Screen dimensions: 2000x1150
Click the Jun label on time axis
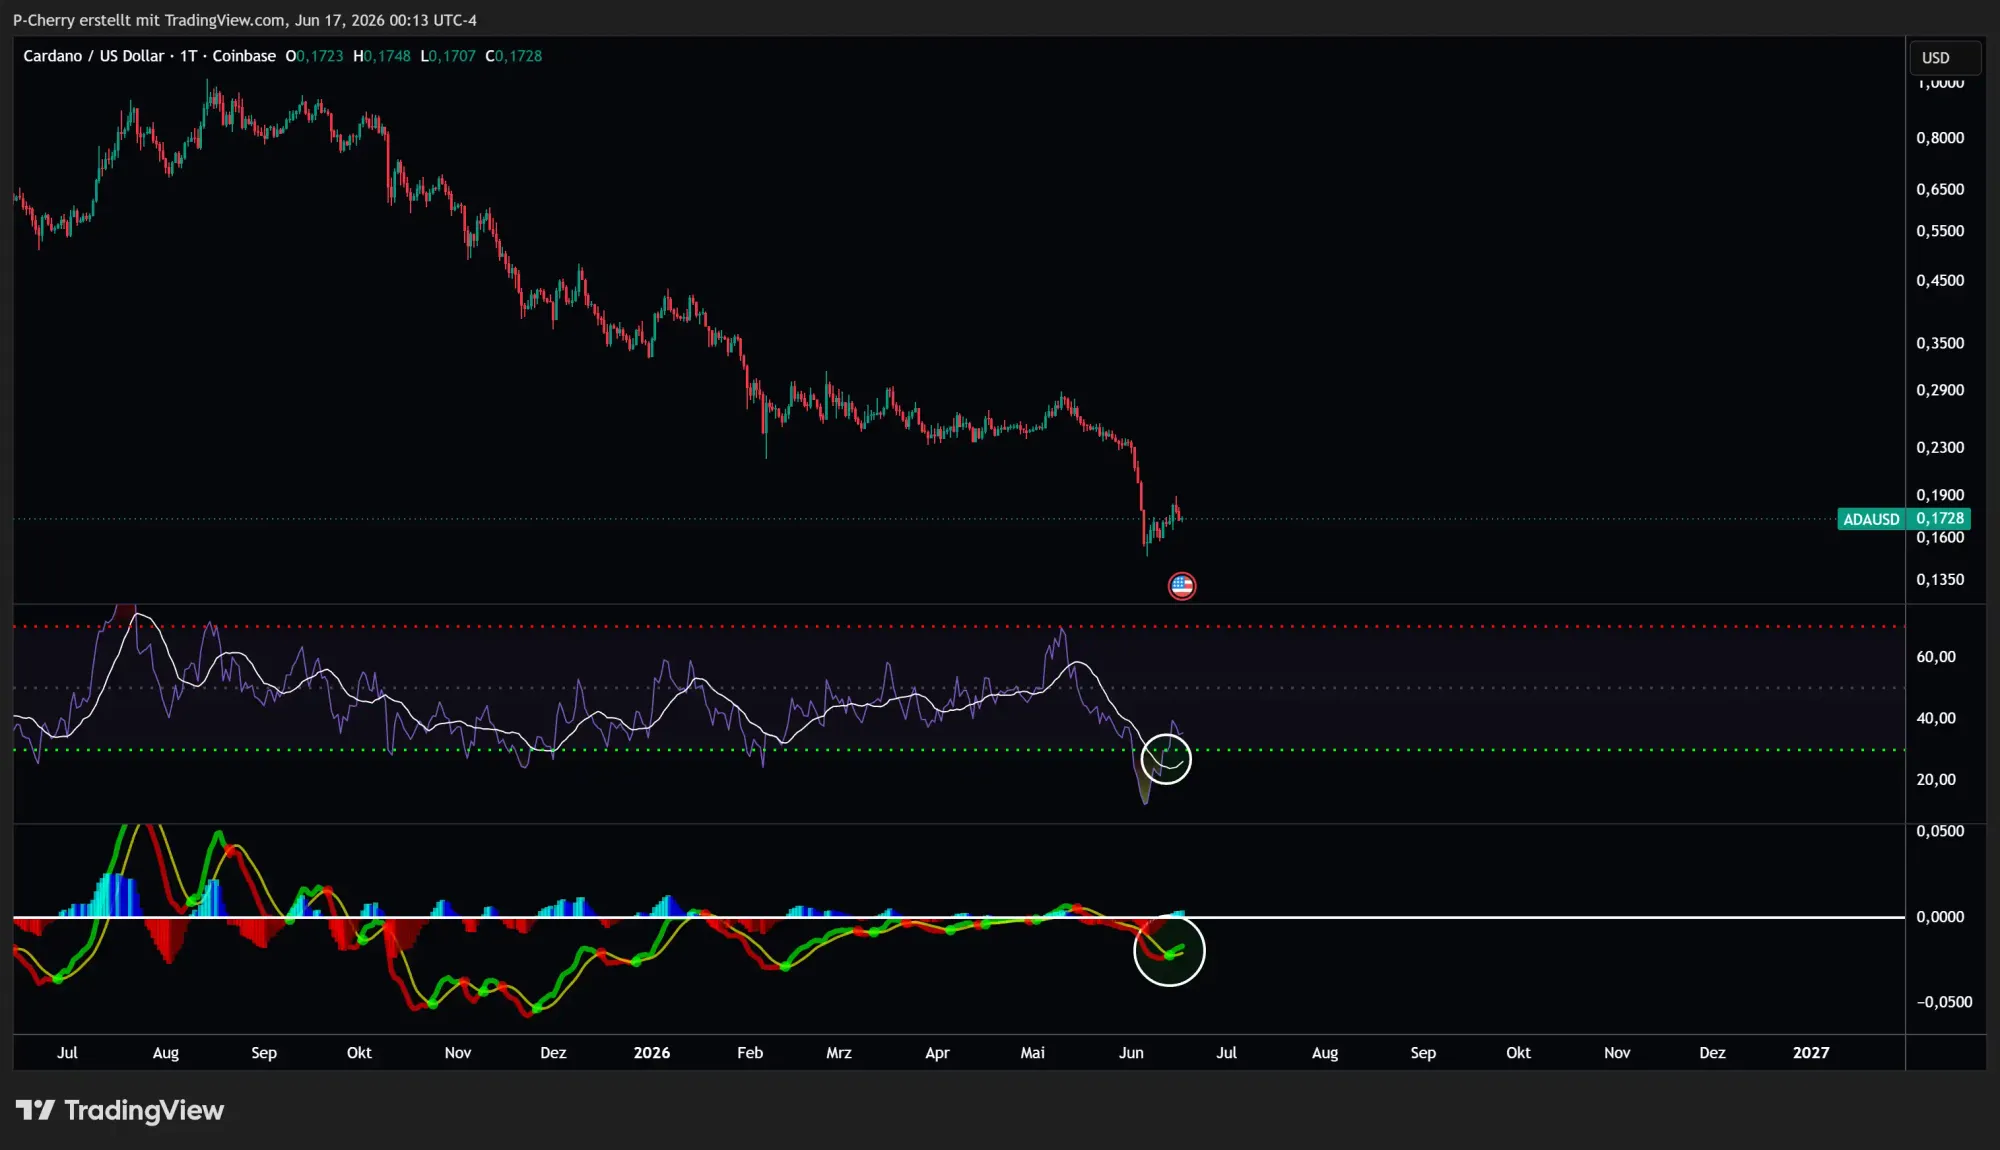[x=1131, y=1053]
